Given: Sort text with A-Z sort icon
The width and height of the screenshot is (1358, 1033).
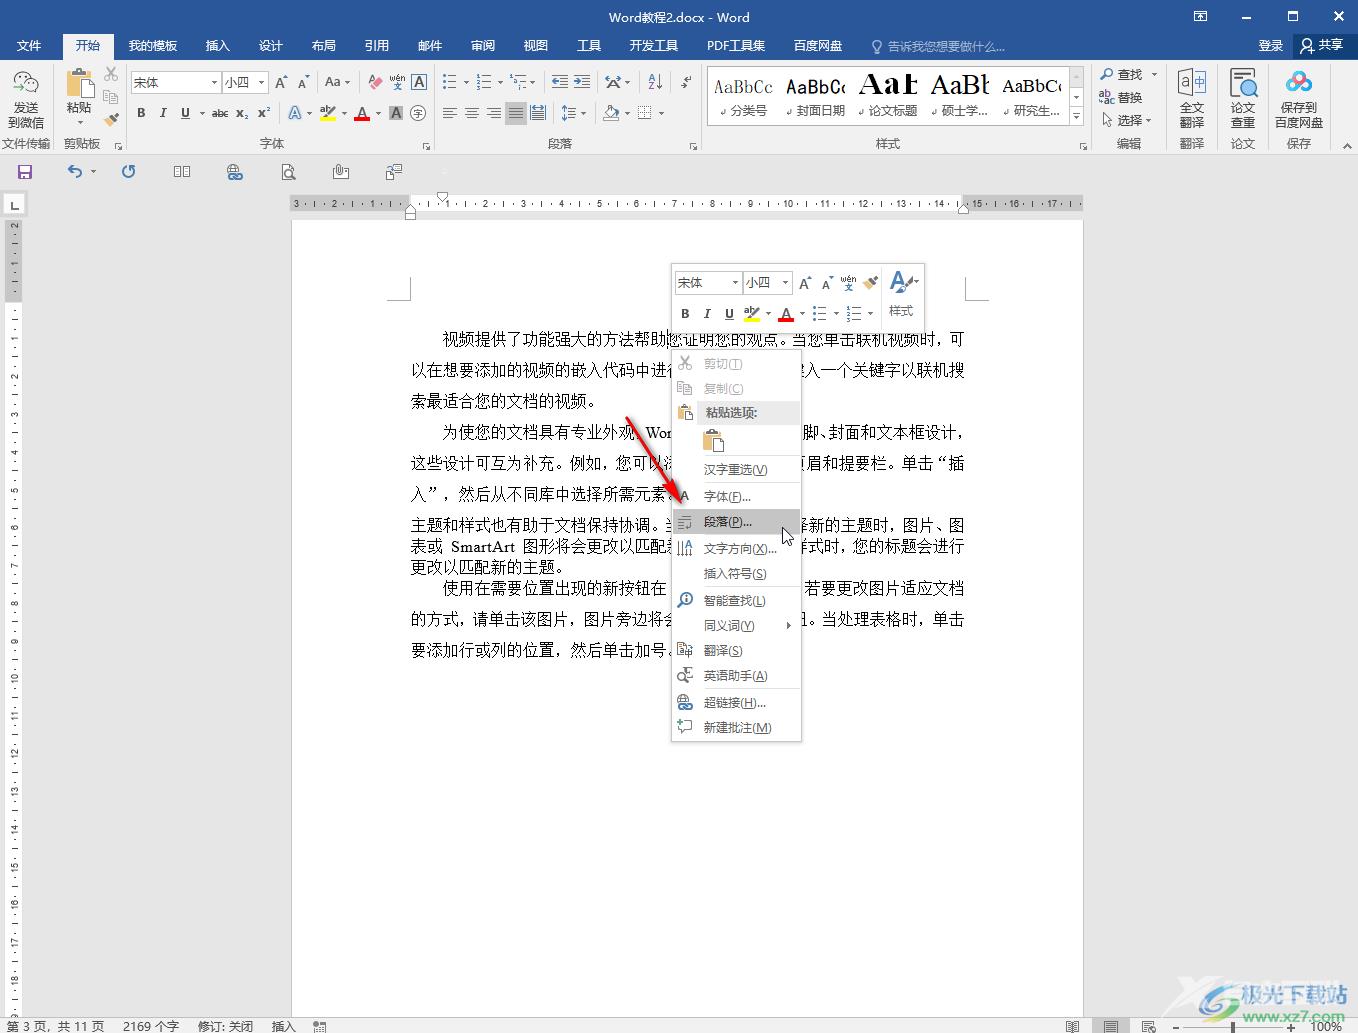Looking at the screenshot, I should click(x=655, y=83).
